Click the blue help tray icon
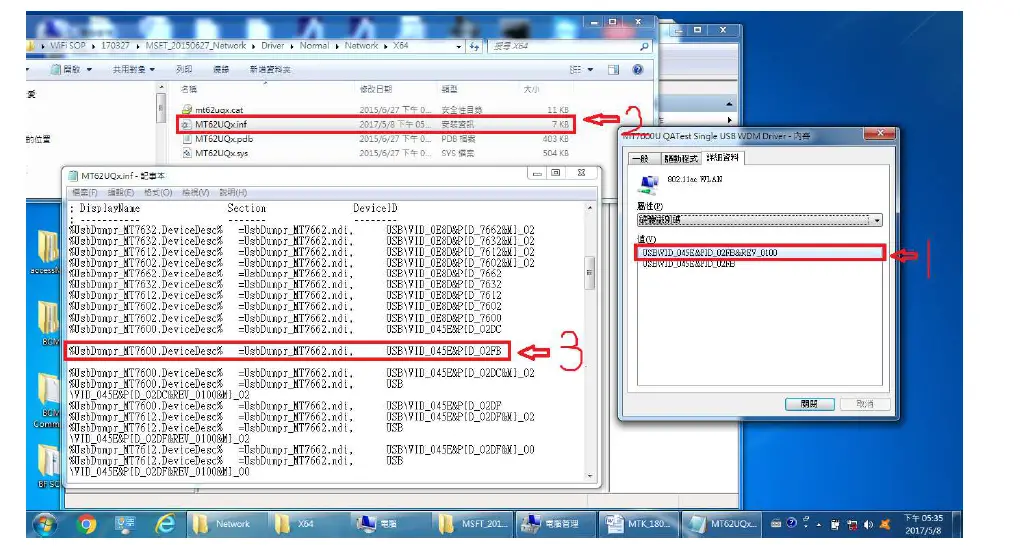Screen dimensions: 1020x550 pos(791,523)
